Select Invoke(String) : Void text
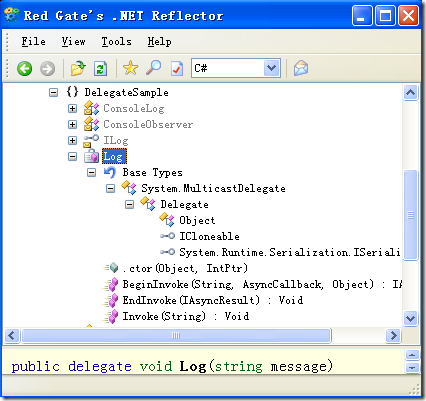The width and height of the screenshot is (426, 401). pos(186,316)
